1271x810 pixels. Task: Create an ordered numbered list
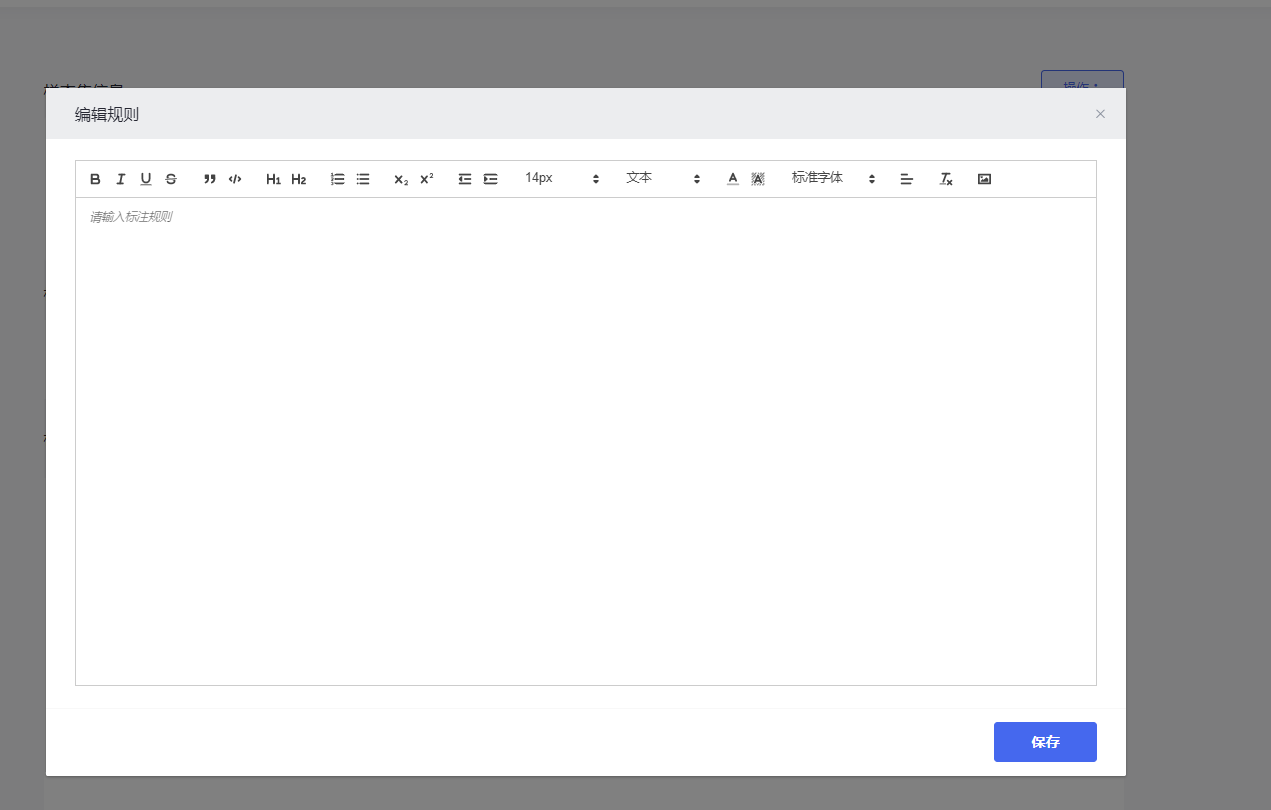coord(338,179)
